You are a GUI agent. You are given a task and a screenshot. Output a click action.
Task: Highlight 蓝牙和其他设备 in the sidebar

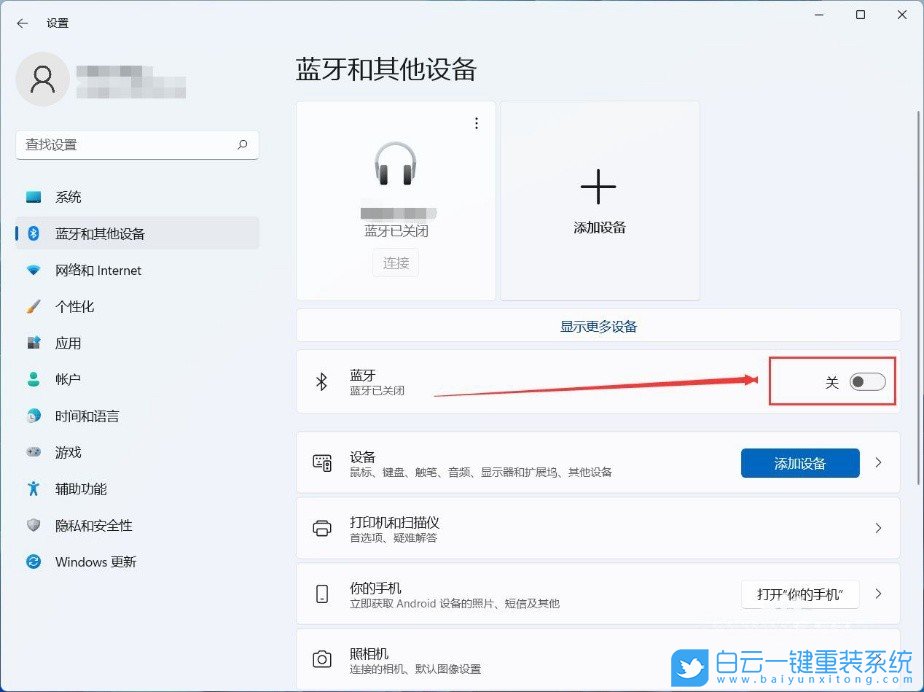pos(97,234)
